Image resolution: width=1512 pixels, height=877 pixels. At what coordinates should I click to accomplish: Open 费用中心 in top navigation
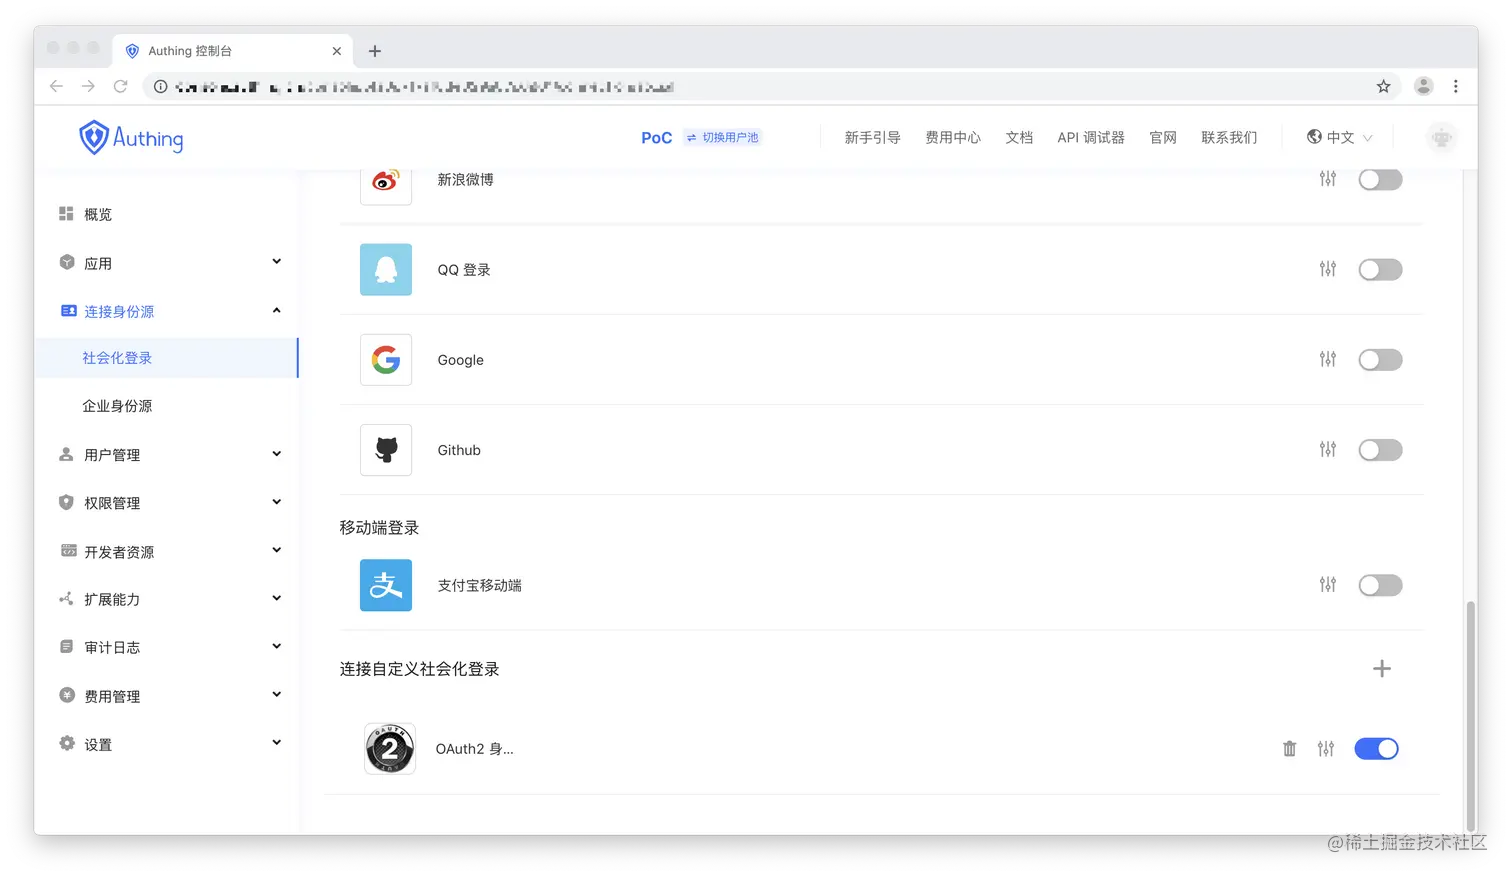click(952, 137)
